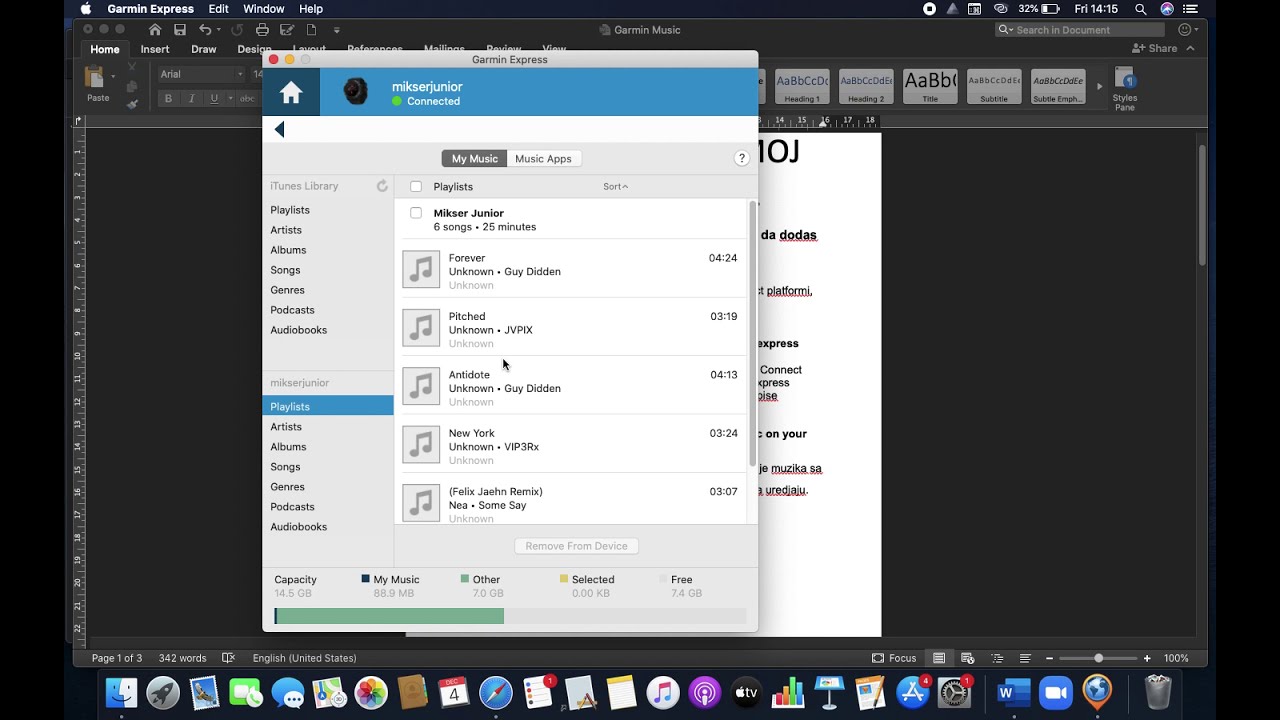Word: apply italic formatting
The height and width of the screenshot is (720, 1280).
click(191, 99)
